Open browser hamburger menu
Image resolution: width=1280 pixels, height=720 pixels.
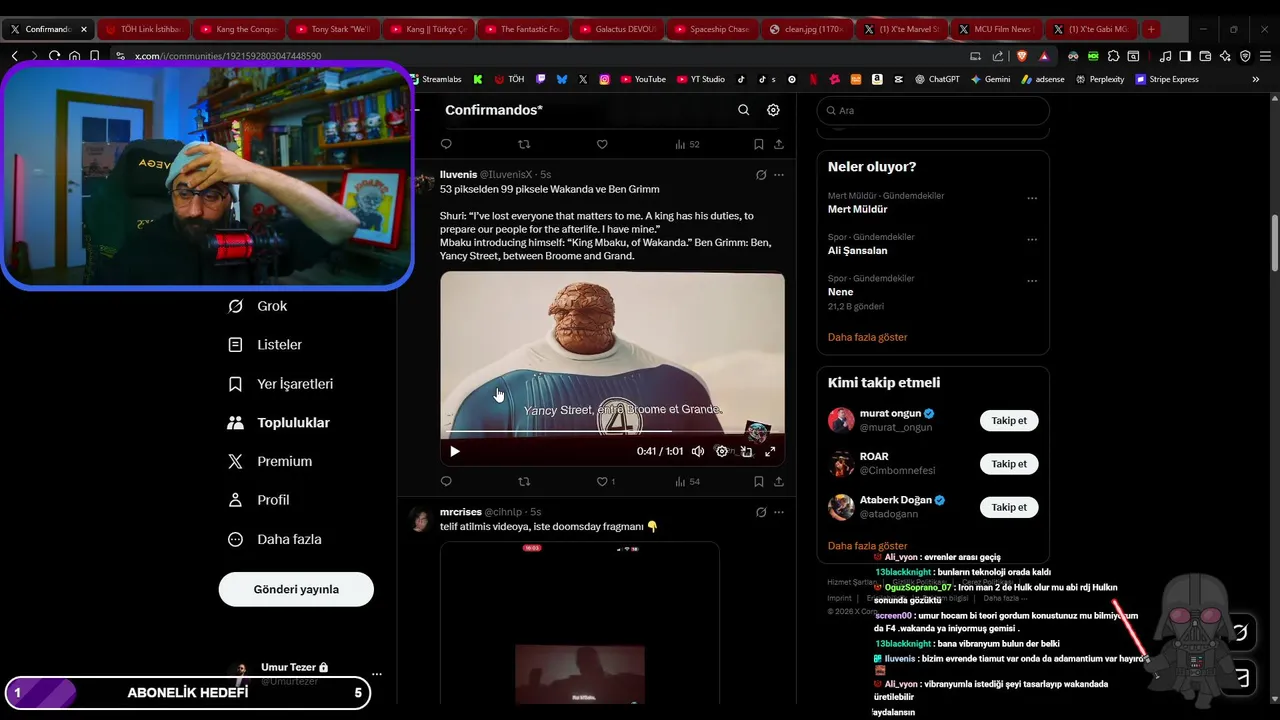pos(1265,56)
